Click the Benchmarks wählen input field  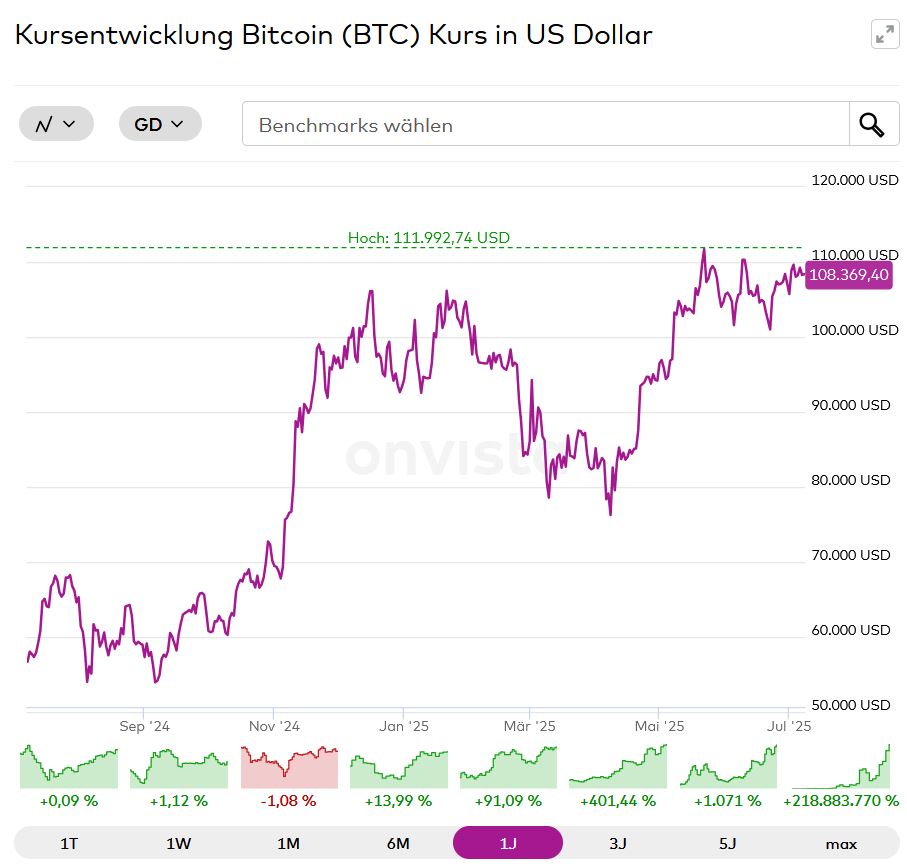(545, 125)
